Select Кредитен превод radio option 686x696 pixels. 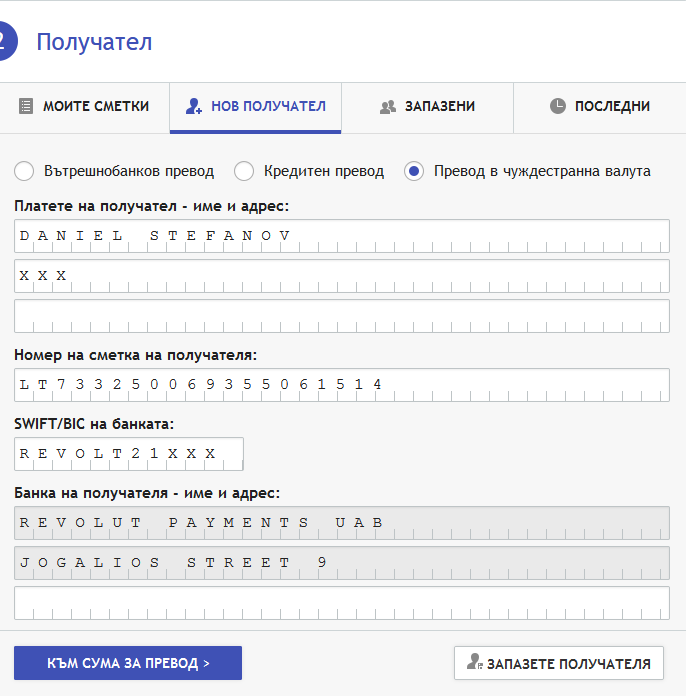point(244,171)
